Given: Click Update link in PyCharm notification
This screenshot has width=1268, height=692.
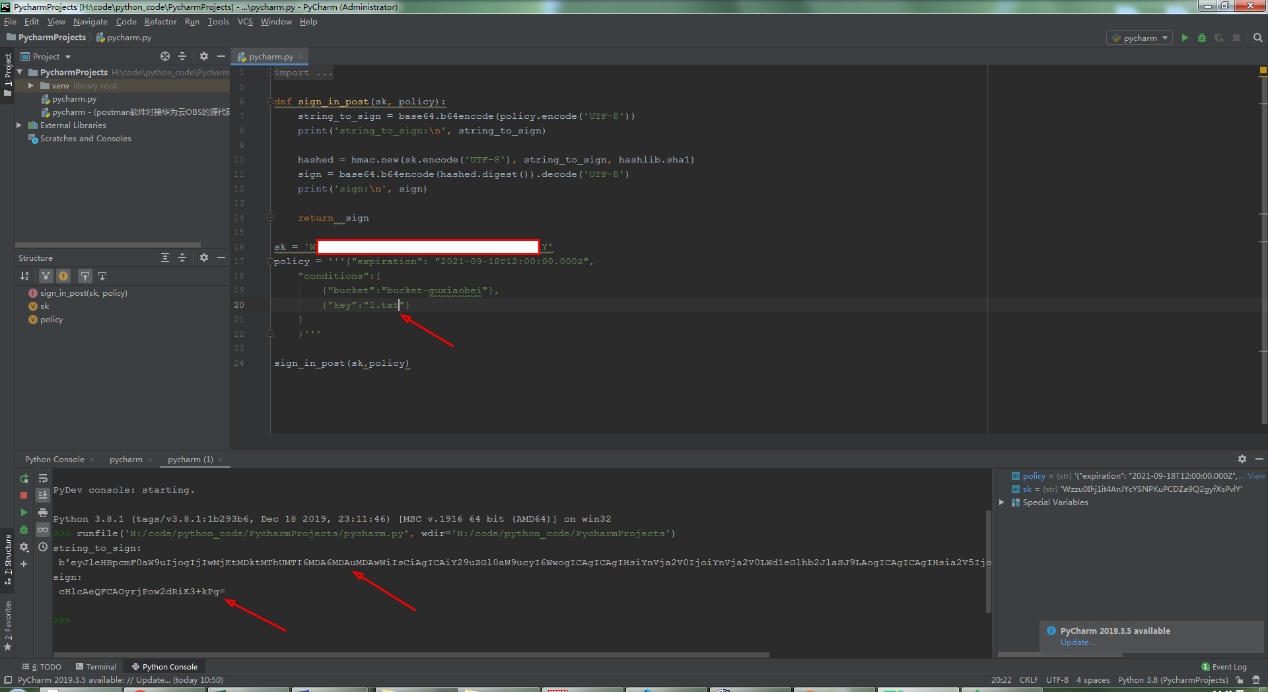Looking at the screenshot, I should 1077,642.
